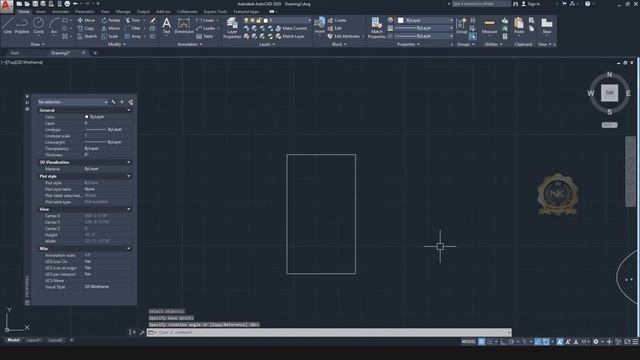
Task: Click Create block button
Action: pyautogui.click(x=337, y=20)
